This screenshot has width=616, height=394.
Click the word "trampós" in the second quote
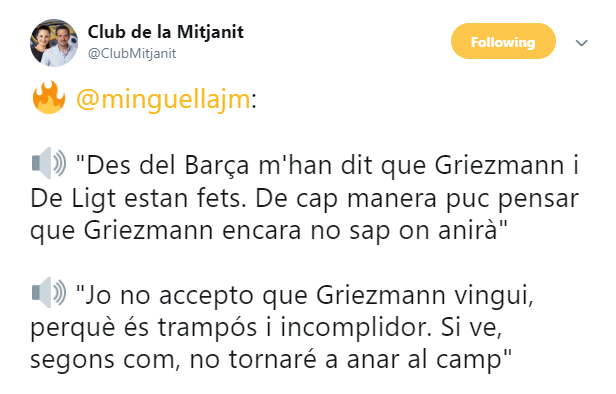(x=207, y=327)
